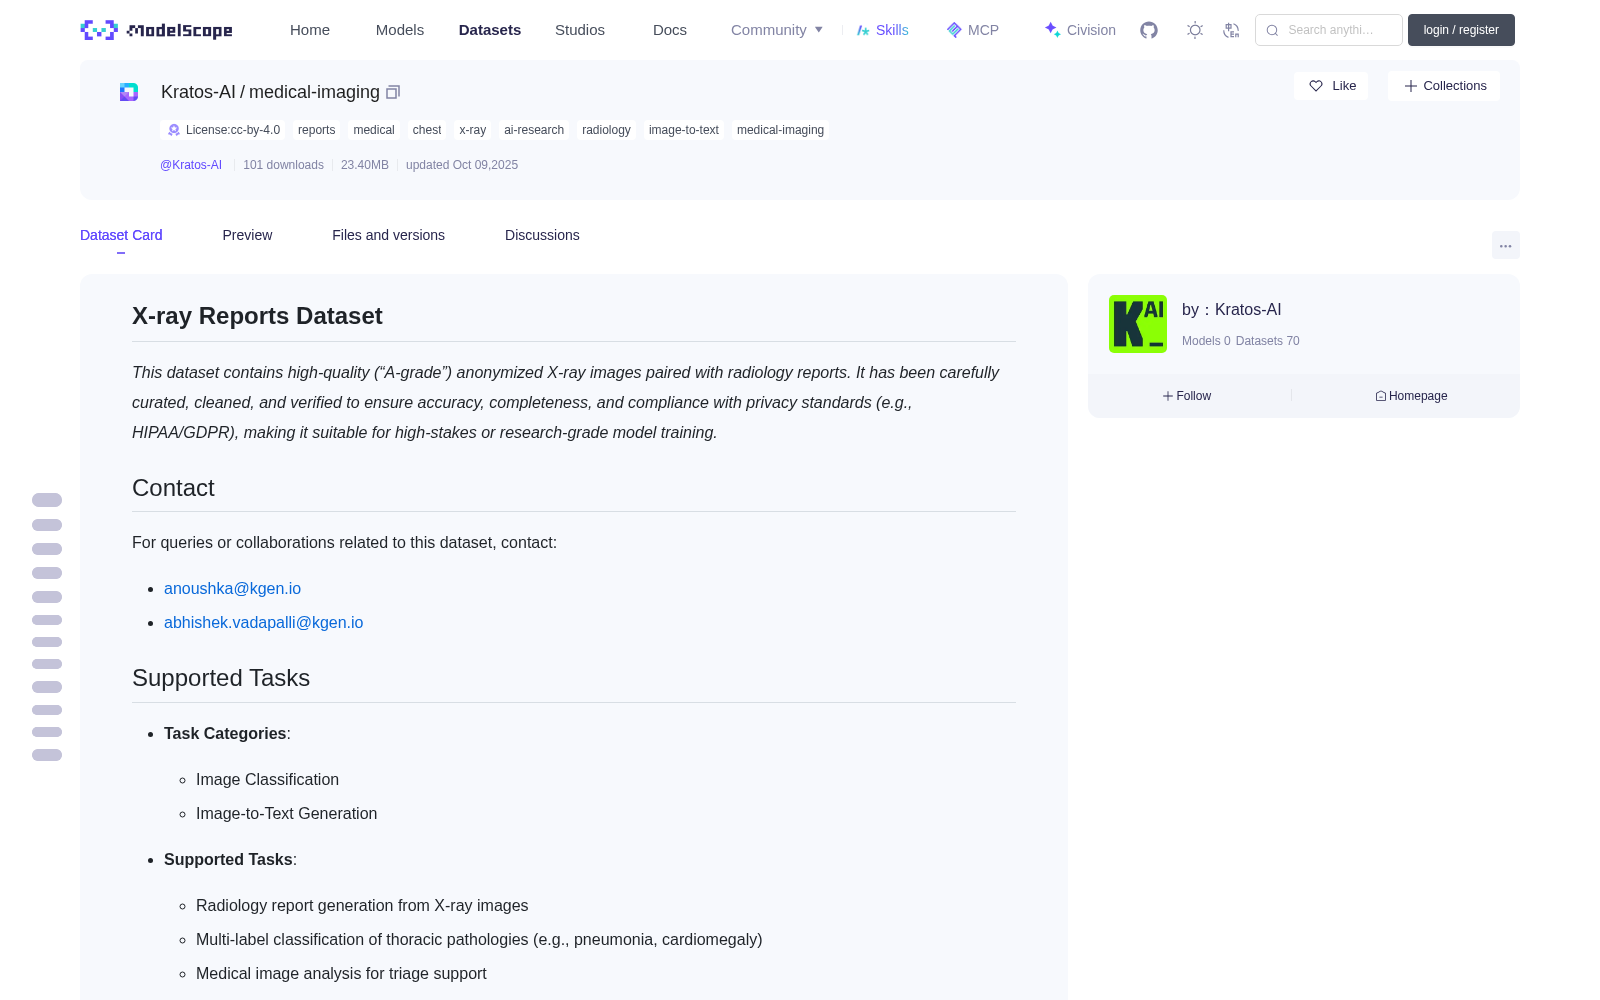The image size is (1600, 1000).
Task: Click the medical tag
Action: (x=374, y=130)
